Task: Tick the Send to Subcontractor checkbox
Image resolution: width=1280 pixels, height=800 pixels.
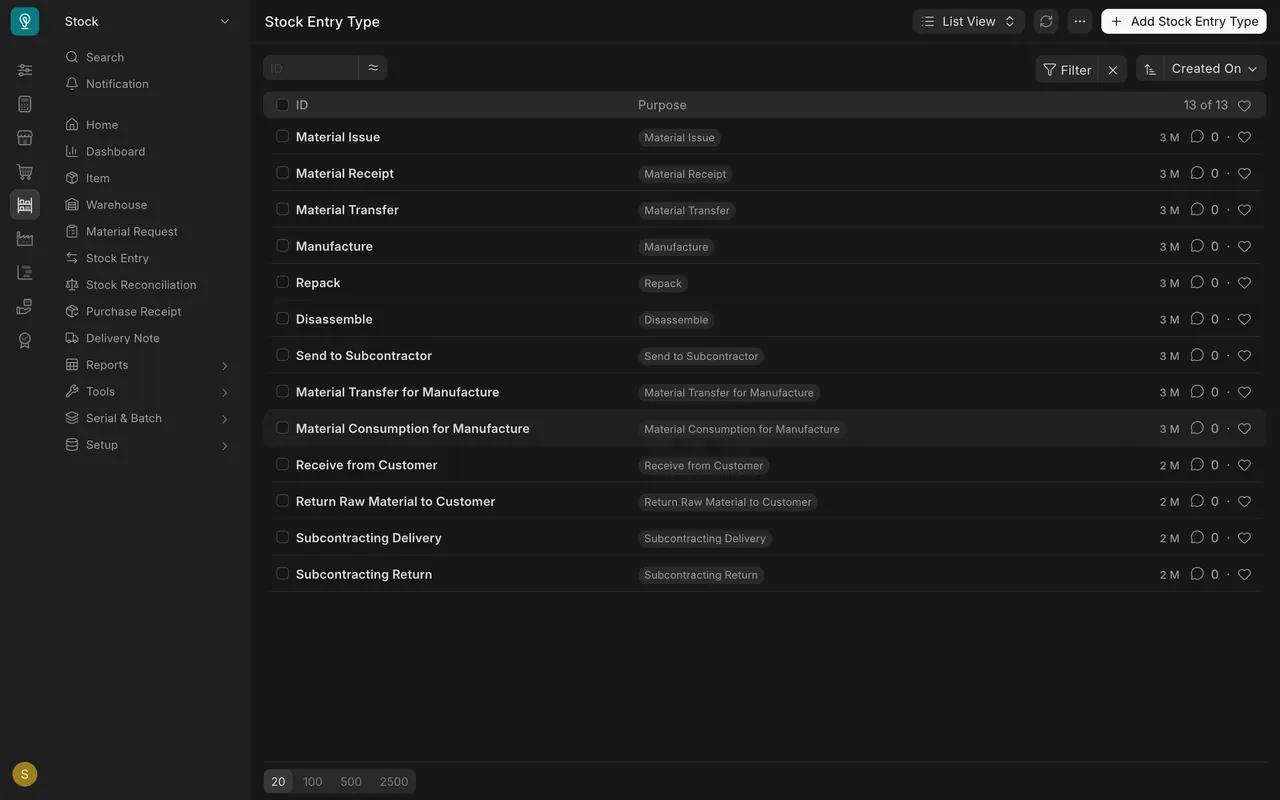Action: [282, 355]
